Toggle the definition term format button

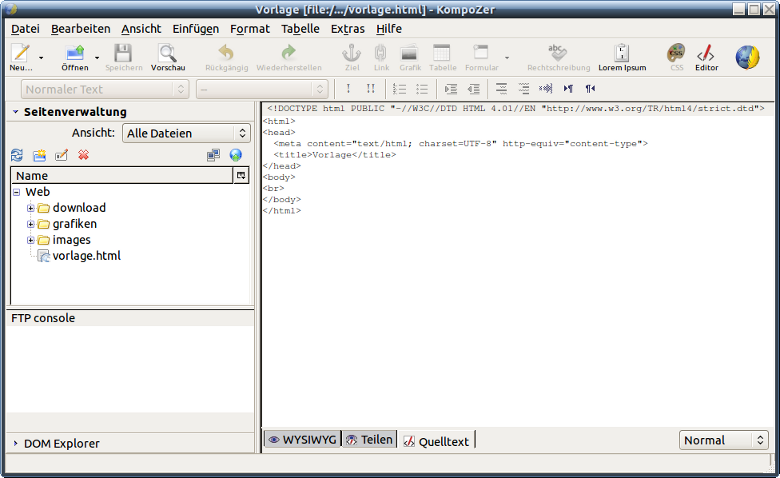(x=501, y=89)
